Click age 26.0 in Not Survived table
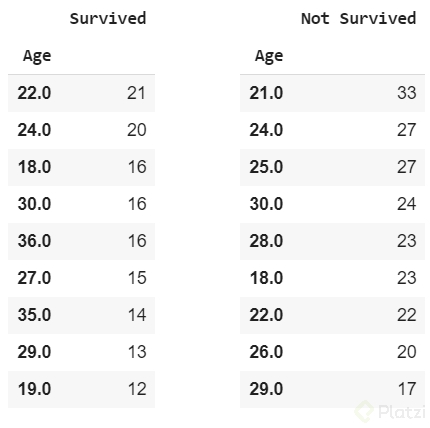 (x=266, y=352)
